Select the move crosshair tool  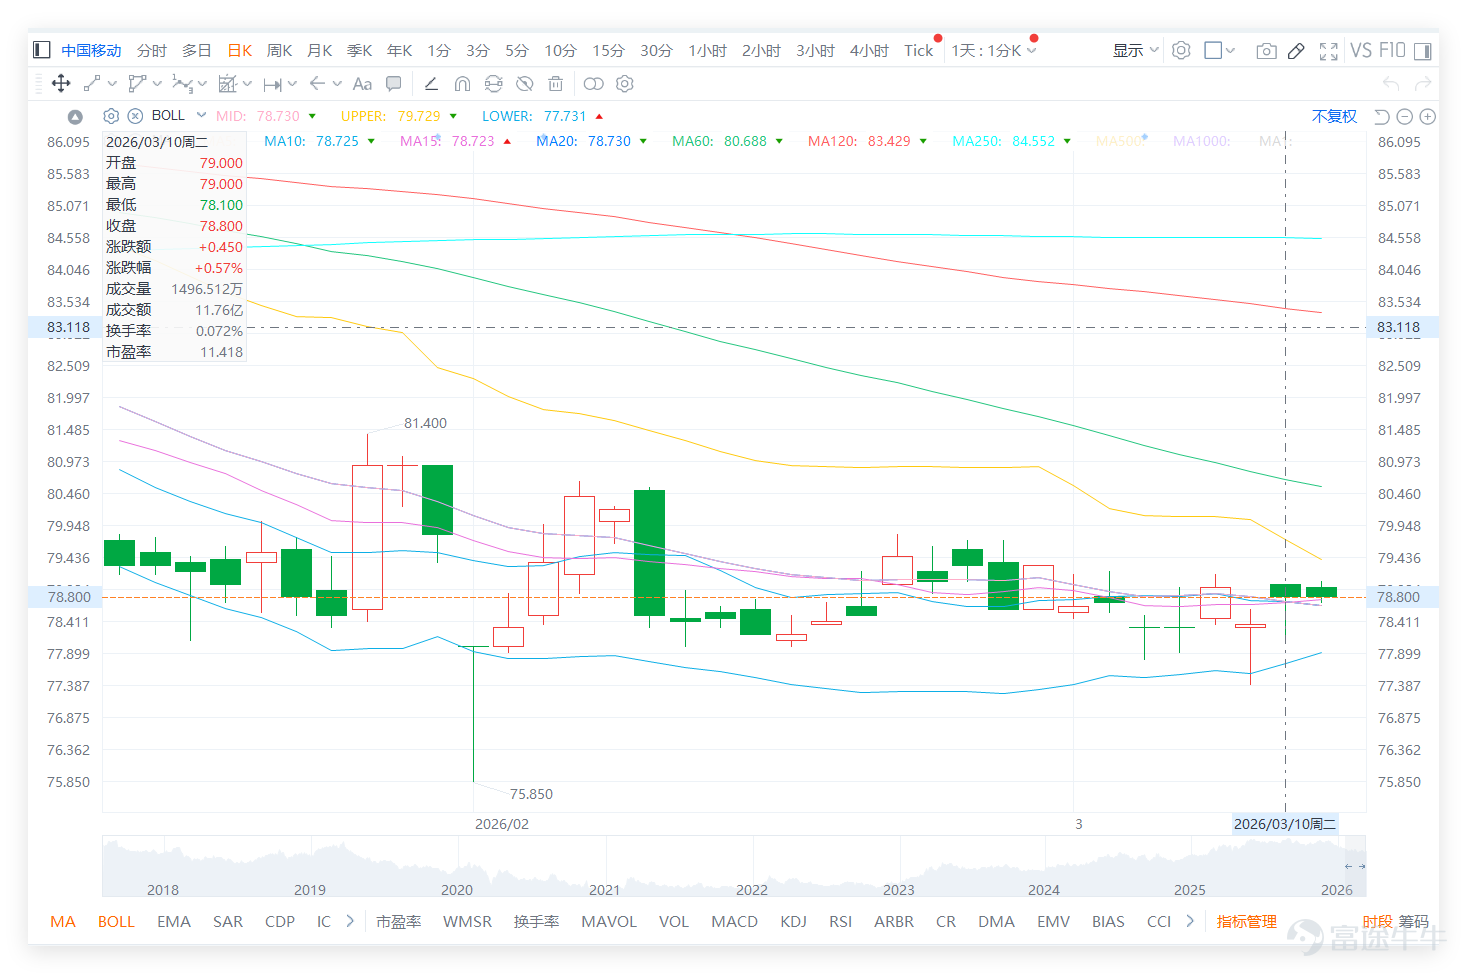(x=61, y=84)
